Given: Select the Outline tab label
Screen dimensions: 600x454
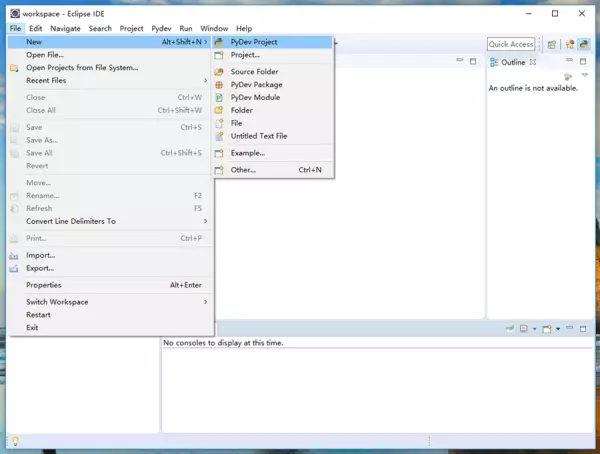Looking at the screenshot, I should (x=513, y=62).
